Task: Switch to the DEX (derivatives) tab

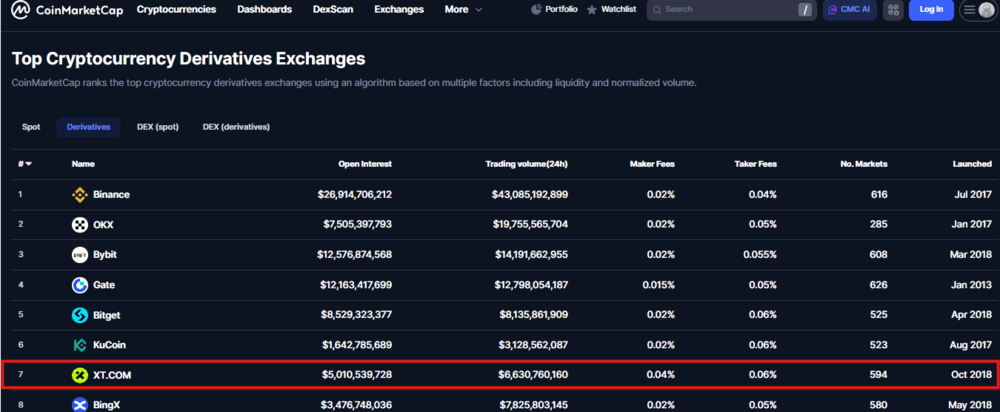Action: coord(236,127)
